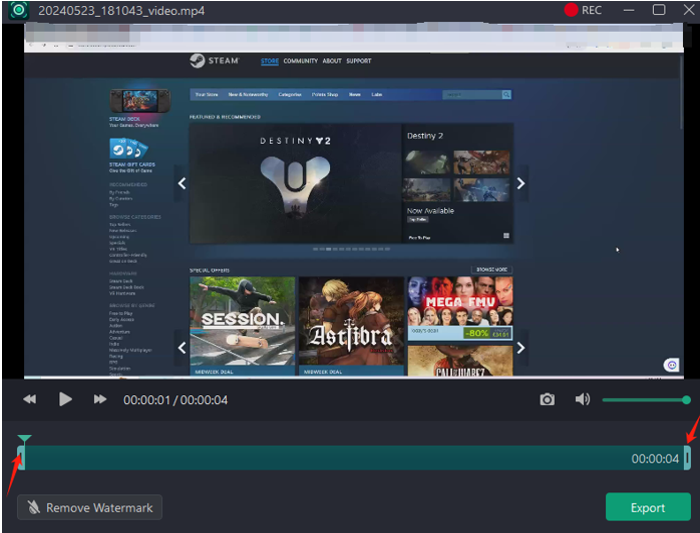700x533 pixels.
Task: Click the Session game offer card
Action: pos(242,326)
